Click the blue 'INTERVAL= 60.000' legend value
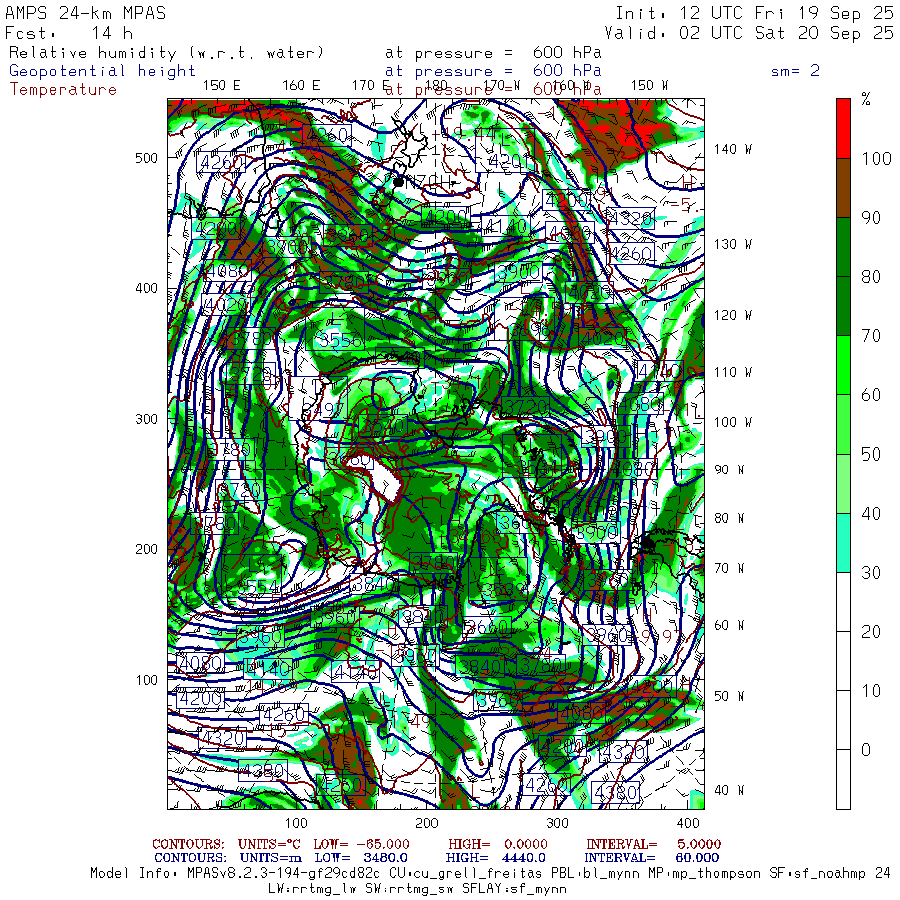This screenshot has height=900, width=900. (651, 858)
